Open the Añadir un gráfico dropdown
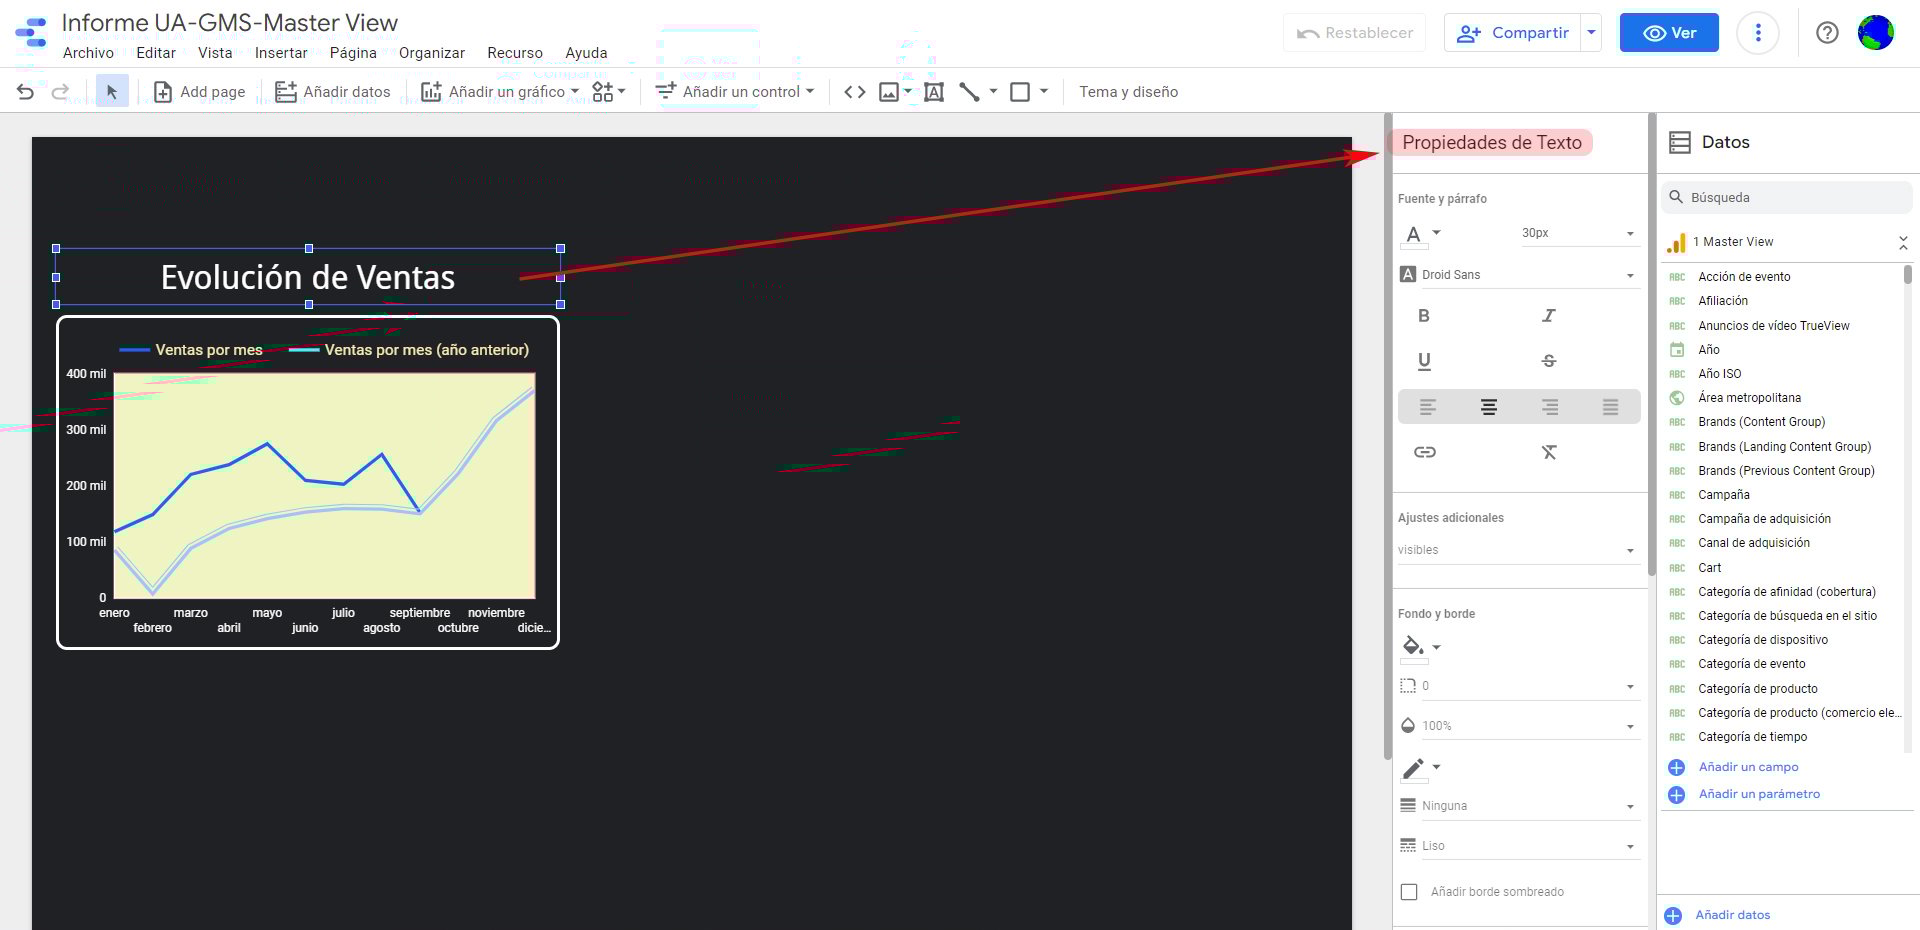 500,92
